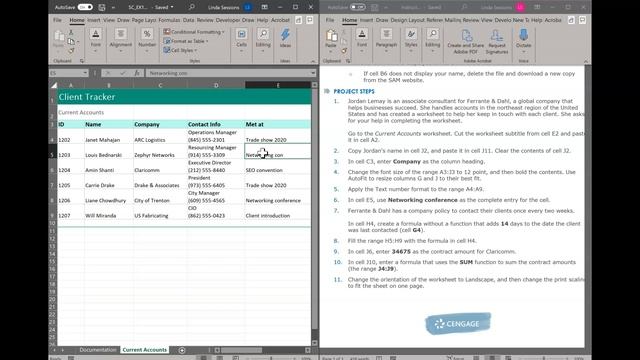Open the Design tab in Word

tap(398, 20)
